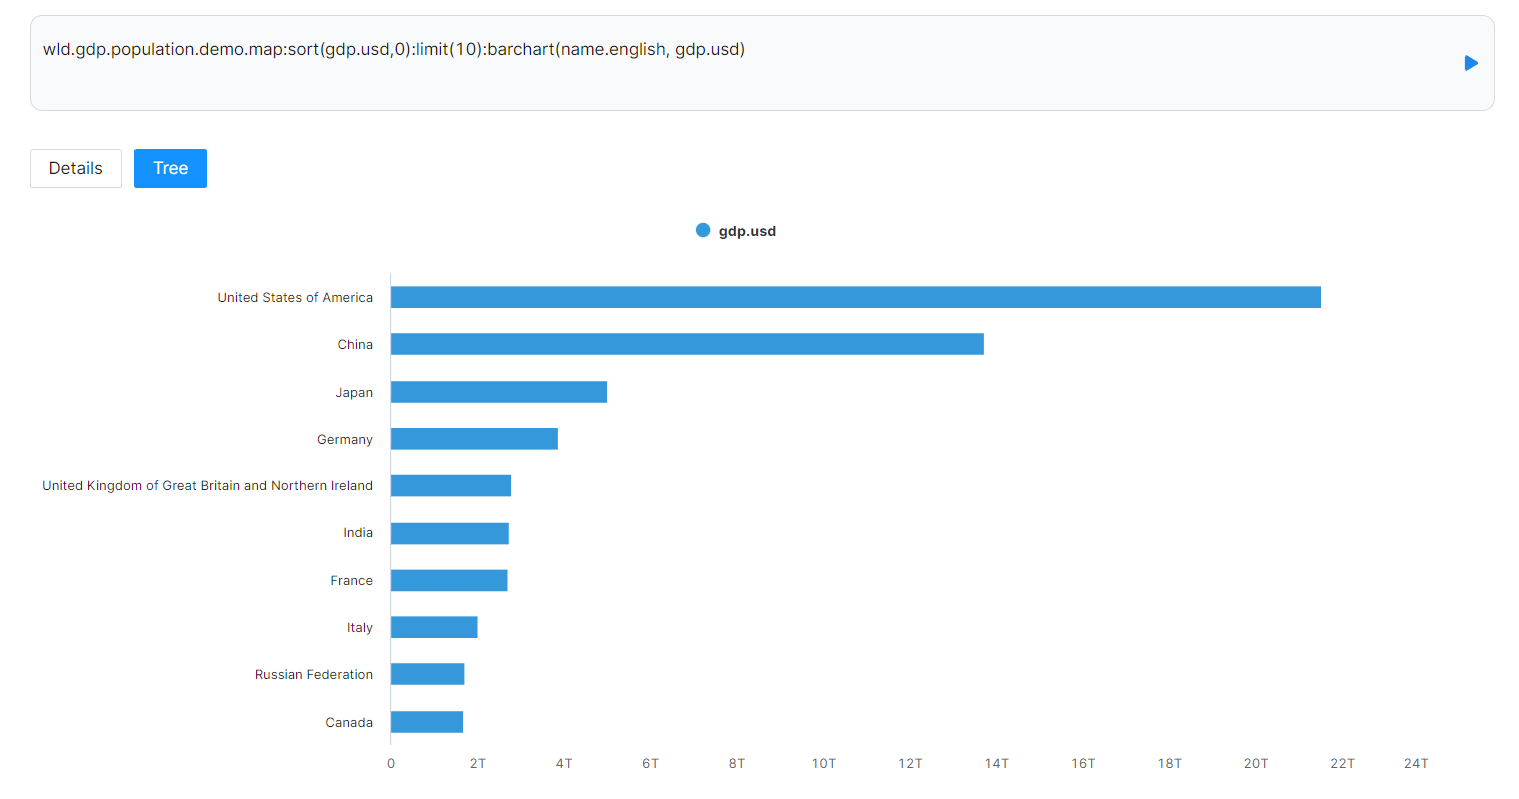Image resolution: width=1519 pixels, height=799 pixels.
Task: Click the 'Canada' axis label
Action: 349,722
